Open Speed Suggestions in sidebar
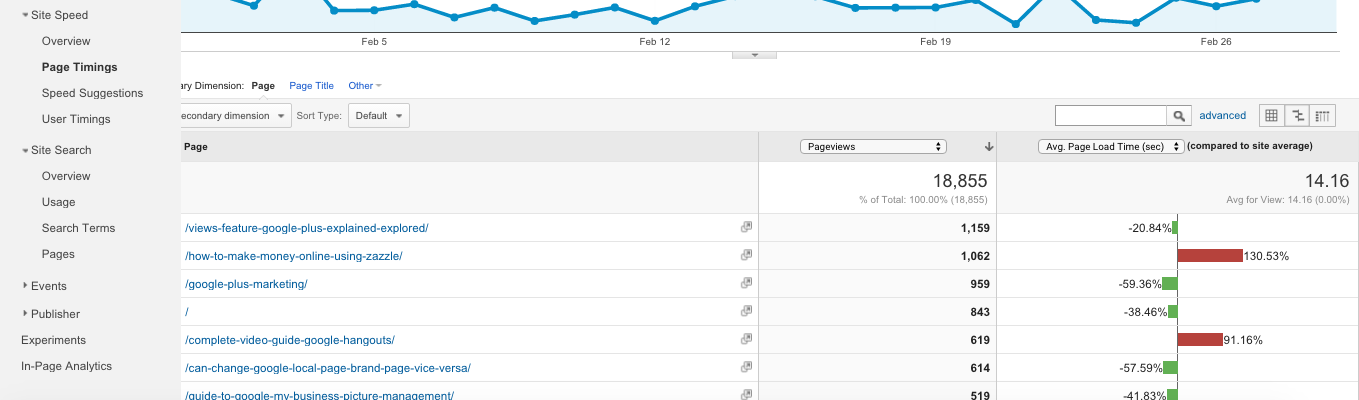The height and width of the screenshot is (400, 1359). 92,93
